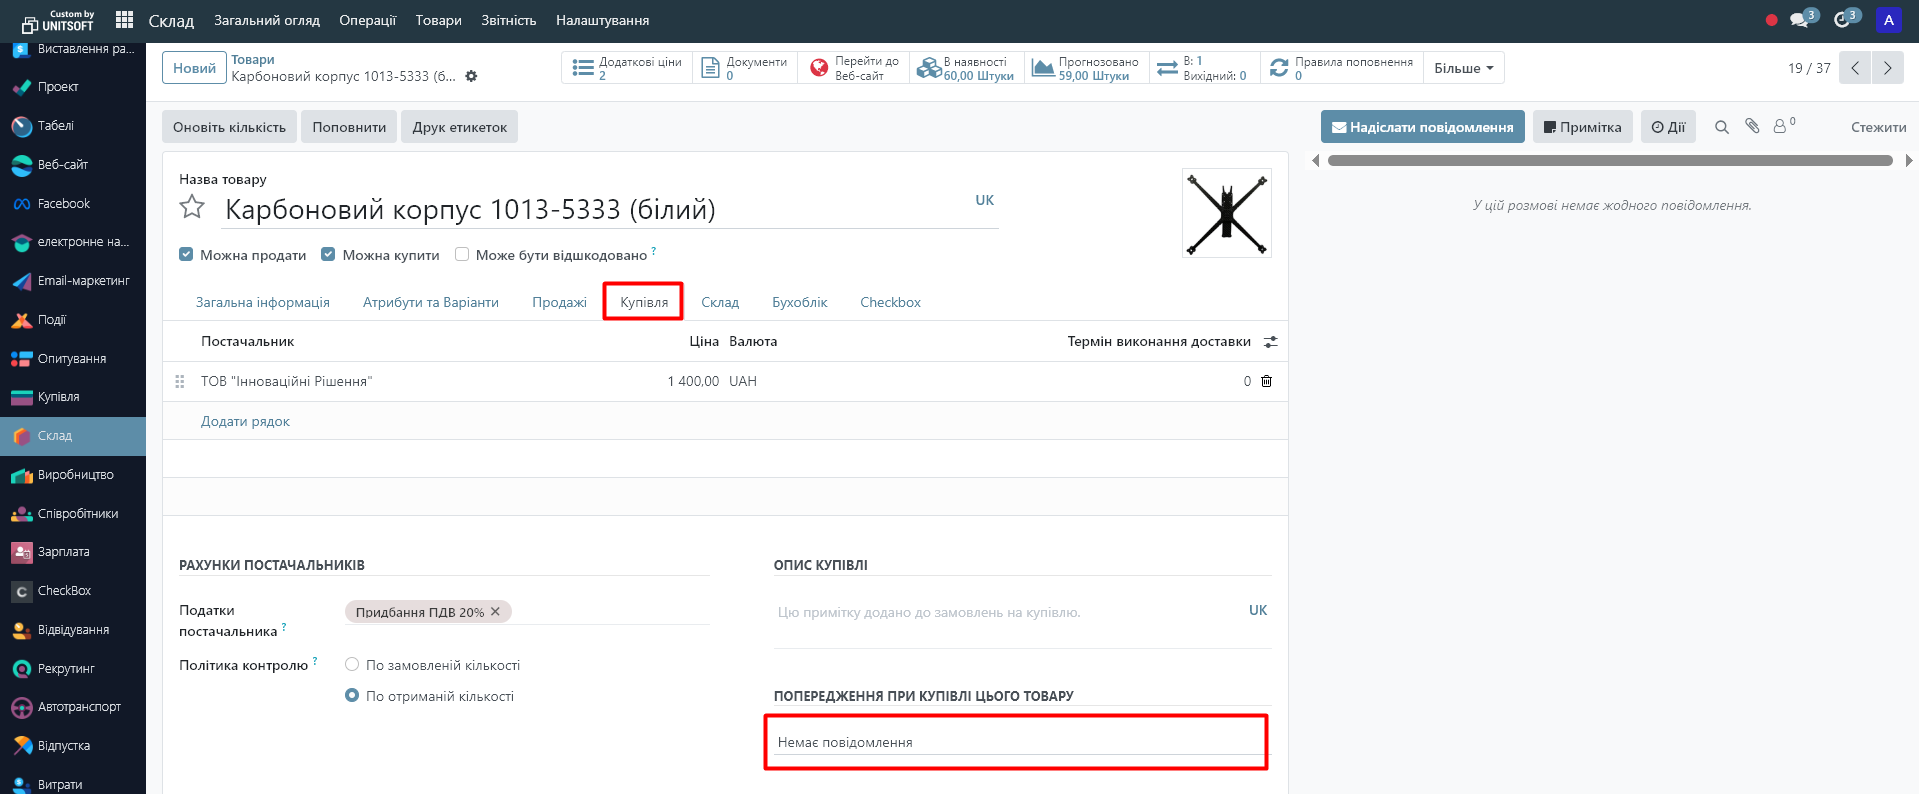
Task: Select 'По замовленій кількості' radio option
Action: click(x=352, y=664)
